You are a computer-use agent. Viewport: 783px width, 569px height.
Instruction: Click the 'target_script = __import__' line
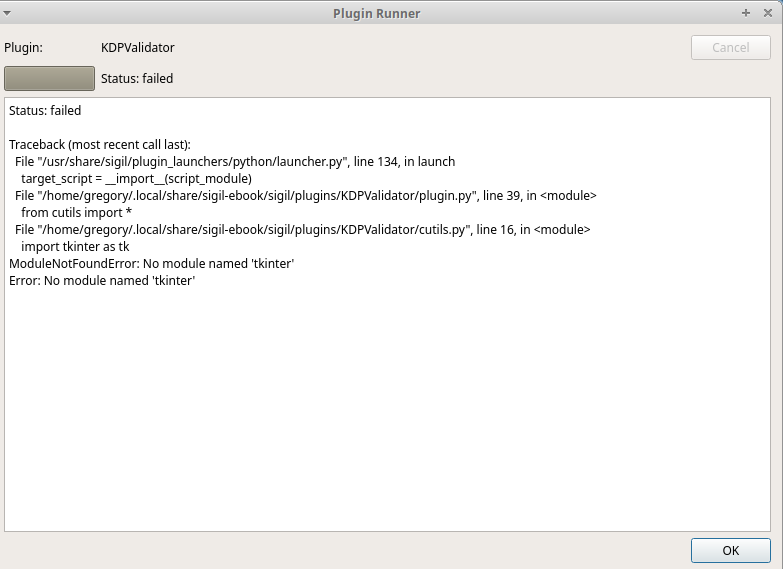pyautogui.click(x=136, y=178)
